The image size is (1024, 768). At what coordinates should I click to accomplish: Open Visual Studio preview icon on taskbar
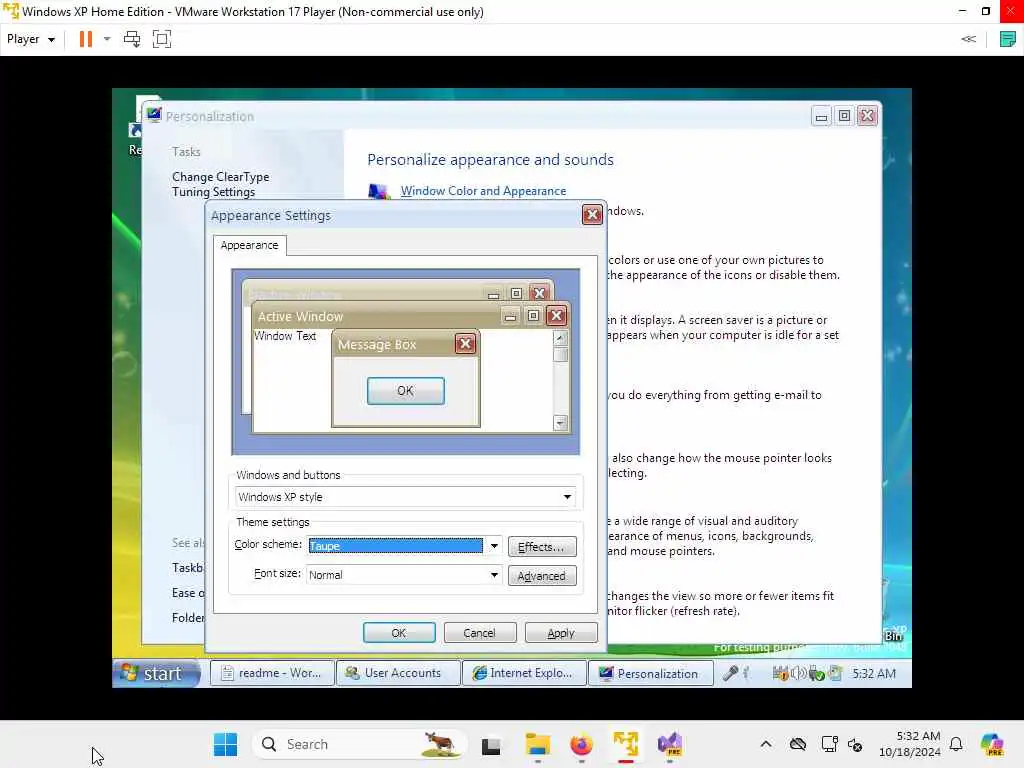pyautogui.click(x=669, y=744)
